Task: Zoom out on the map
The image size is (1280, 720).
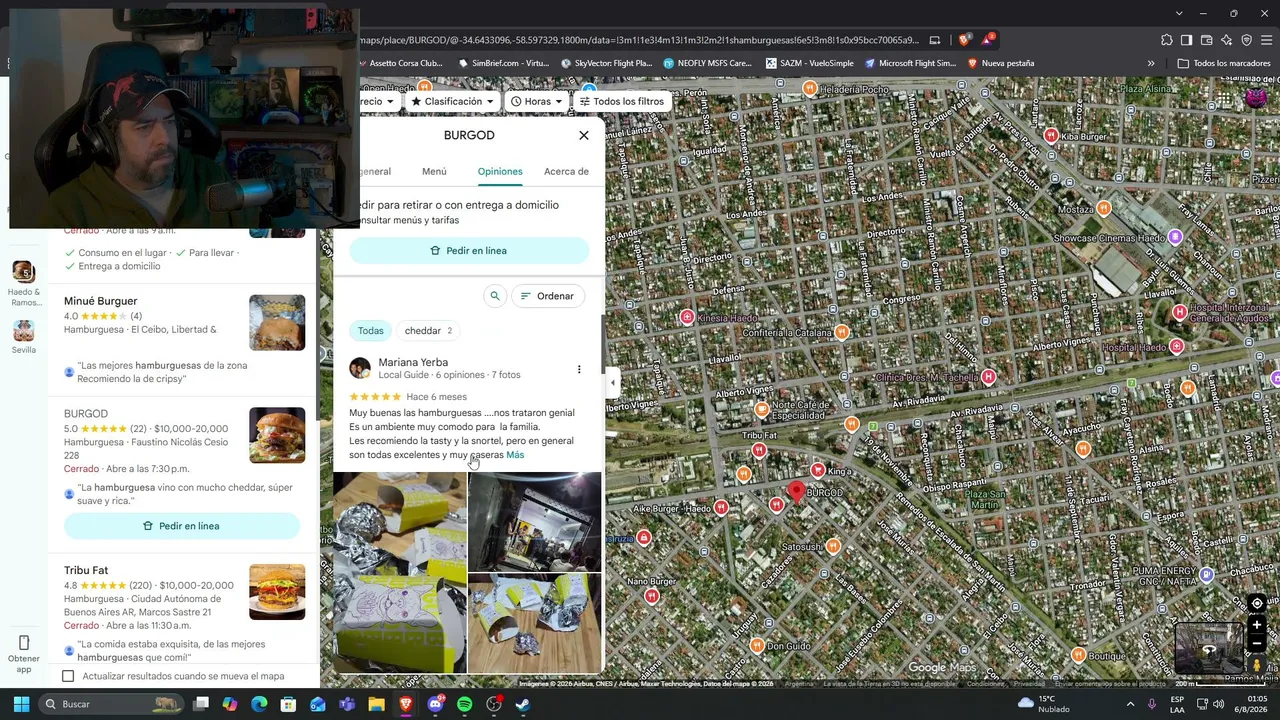Action: (1257, 644)
